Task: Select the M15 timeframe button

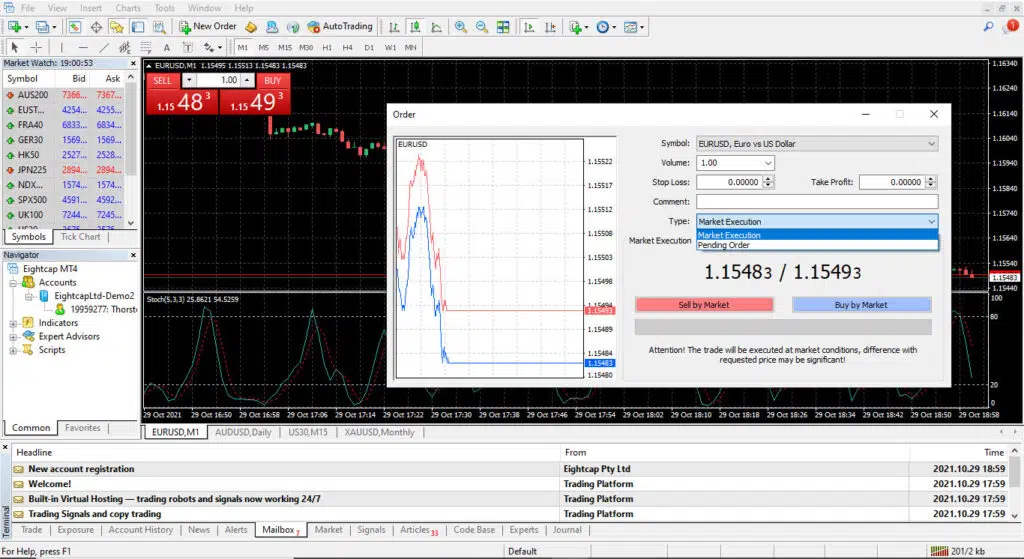Action: (x=285, y=47)
